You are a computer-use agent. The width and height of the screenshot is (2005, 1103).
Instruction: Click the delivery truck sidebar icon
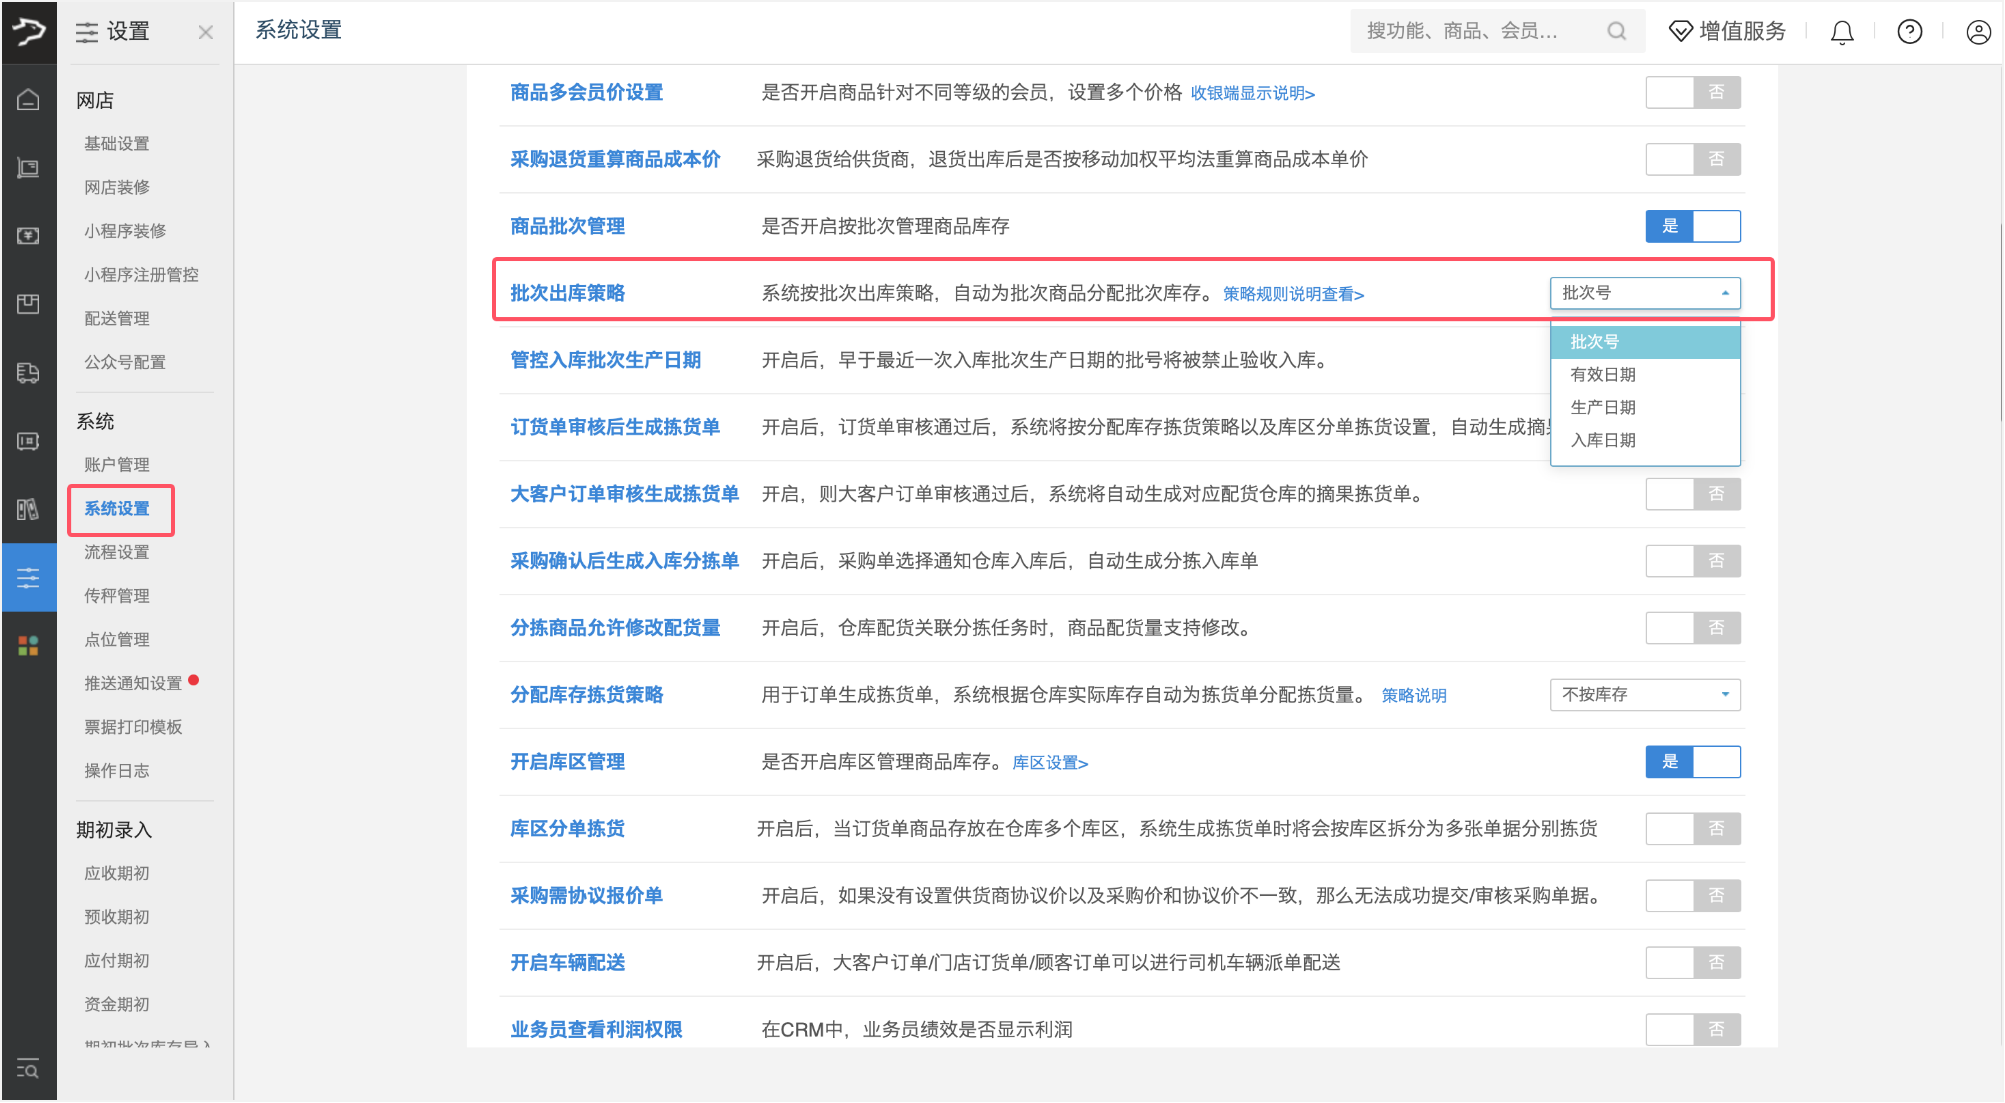click(x=28, y=373)
